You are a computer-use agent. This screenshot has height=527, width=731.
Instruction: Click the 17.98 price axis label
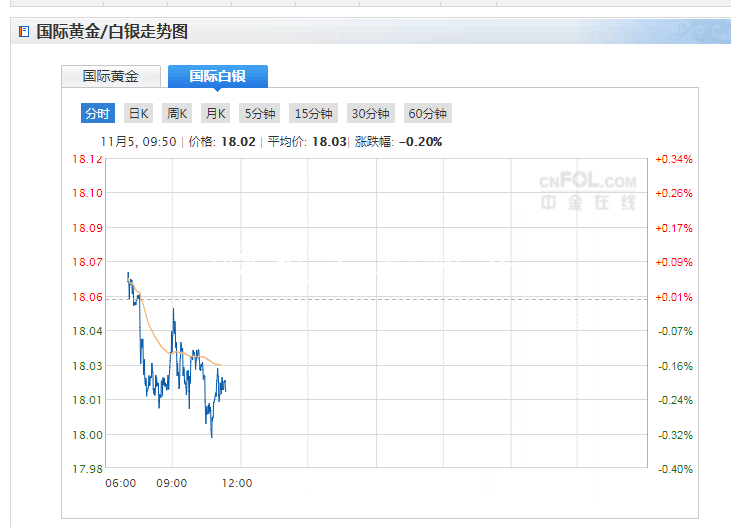(x=87, y=469)
